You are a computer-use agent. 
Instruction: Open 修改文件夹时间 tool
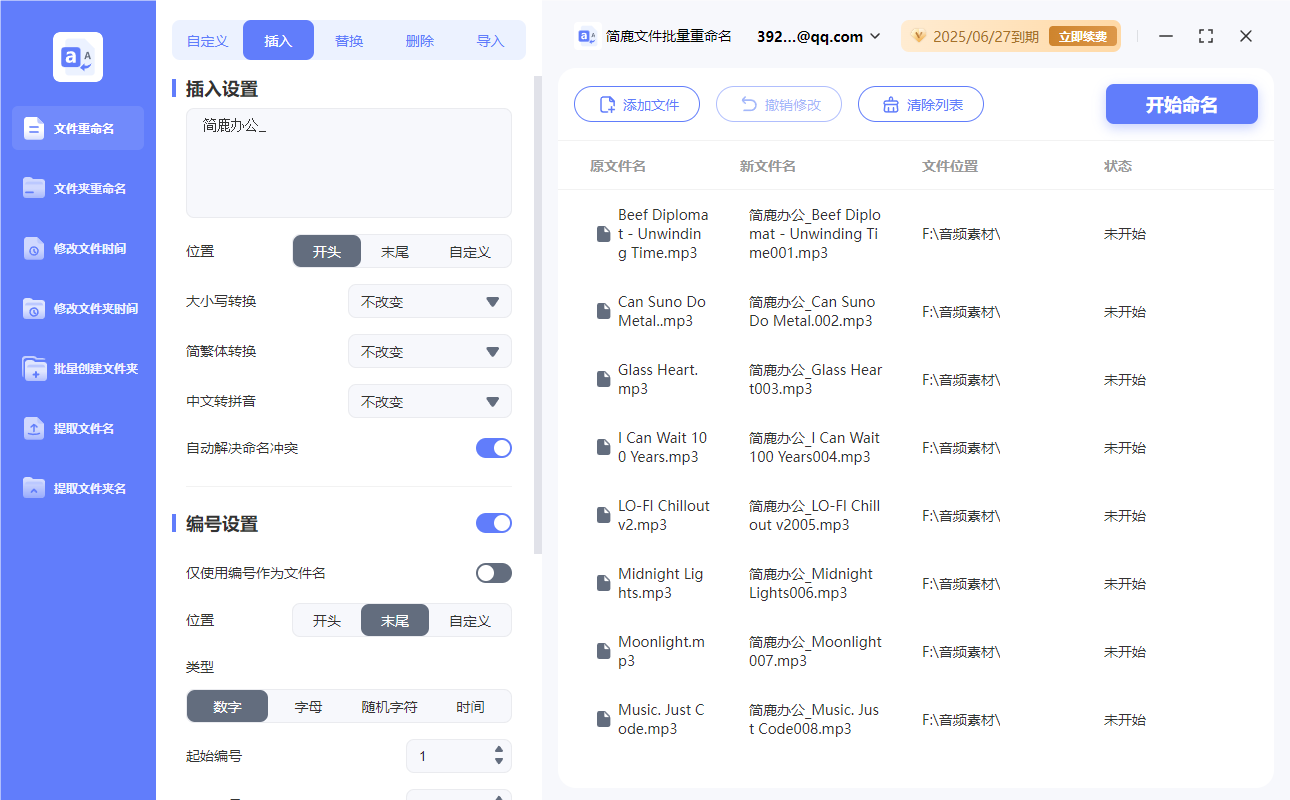(77, 308)
